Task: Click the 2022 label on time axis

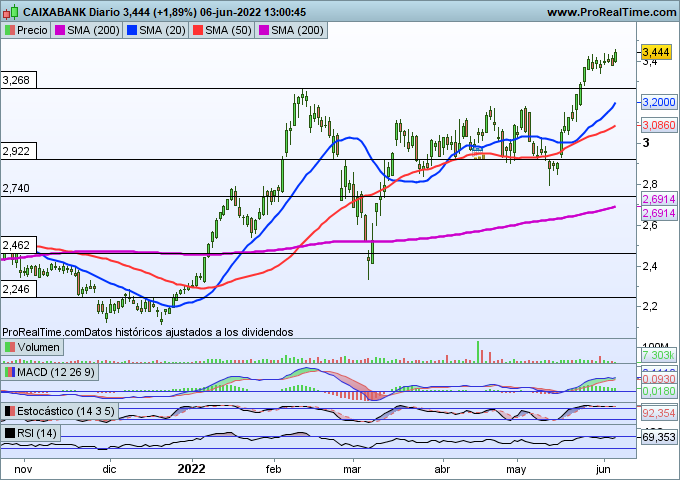Action: [192, 469]
